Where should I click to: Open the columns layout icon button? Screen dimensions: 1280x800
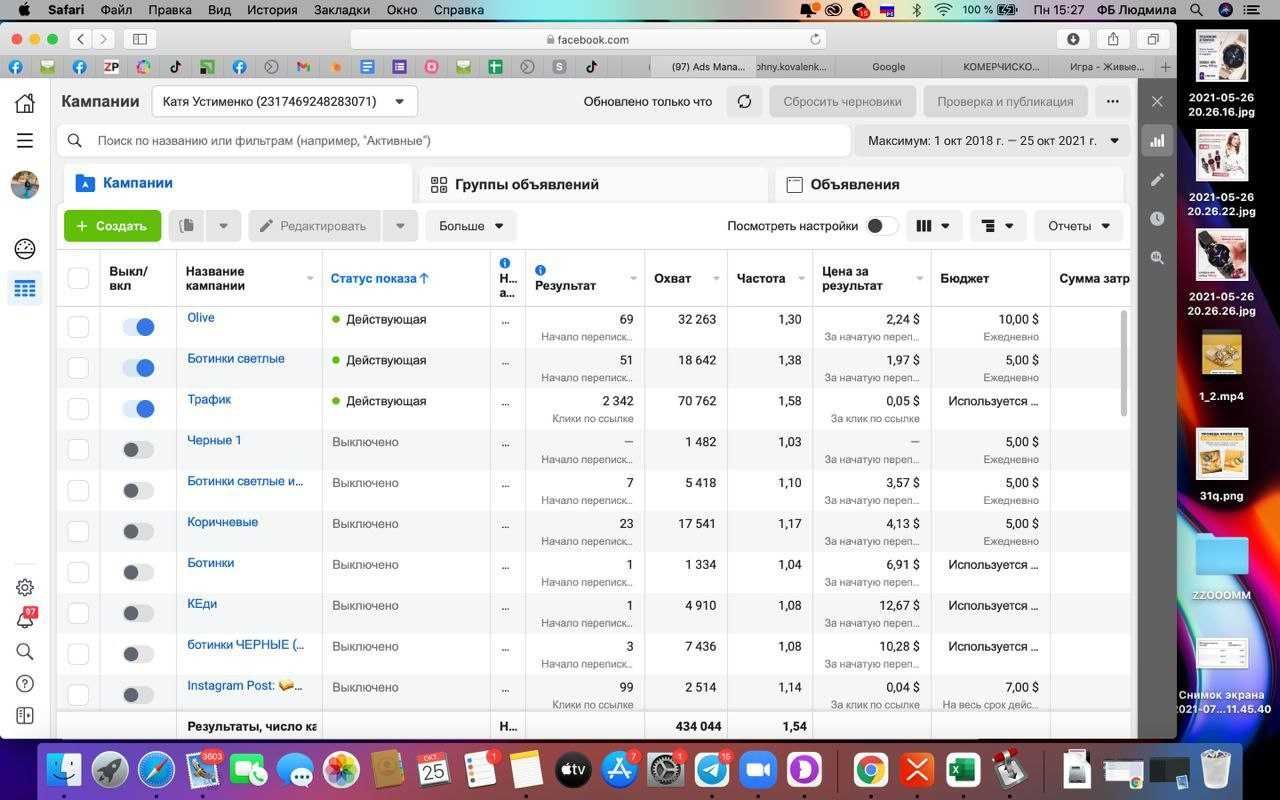tap(933, 226)
